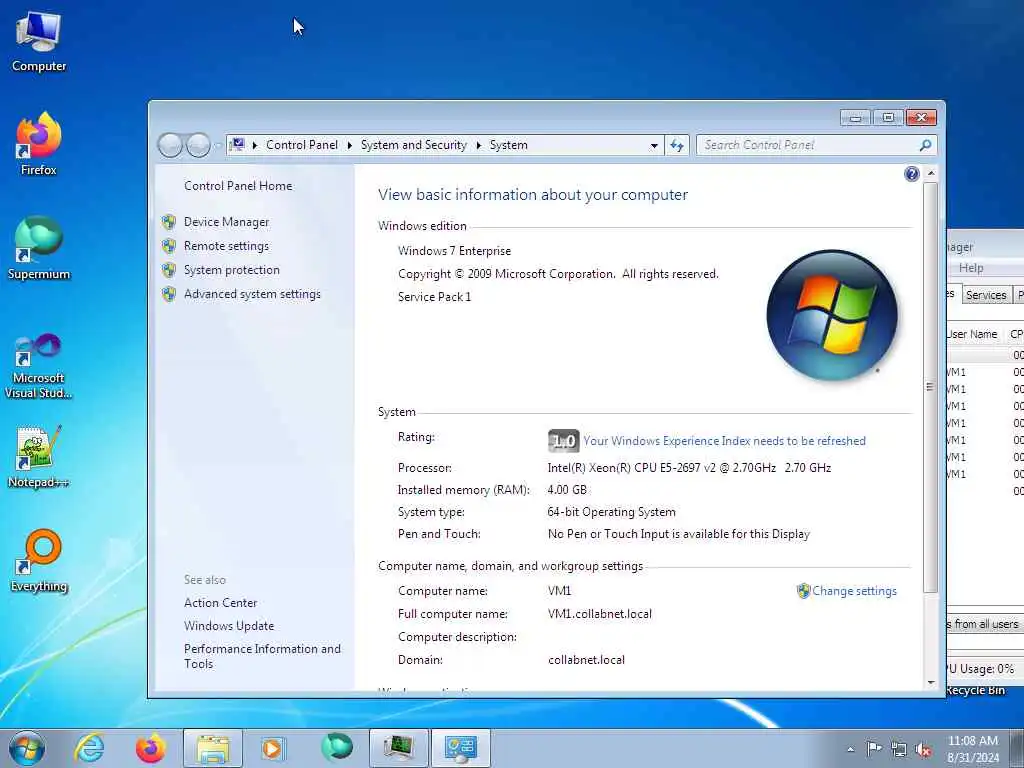
Task: Open Device Manager link
Action: [x=226, y=222]
